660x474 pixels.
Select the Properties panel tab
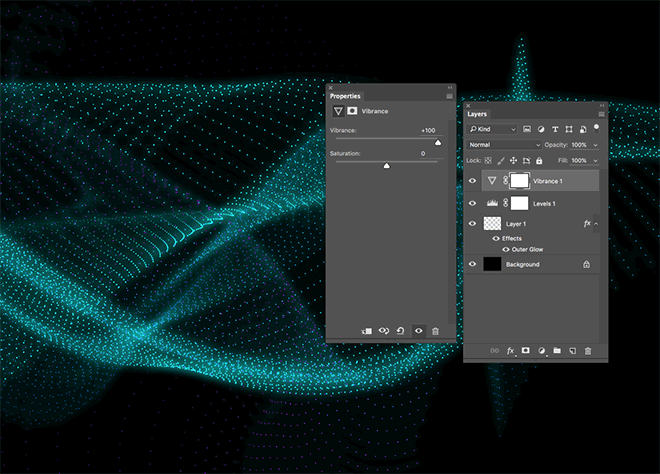tap(345, 96)
